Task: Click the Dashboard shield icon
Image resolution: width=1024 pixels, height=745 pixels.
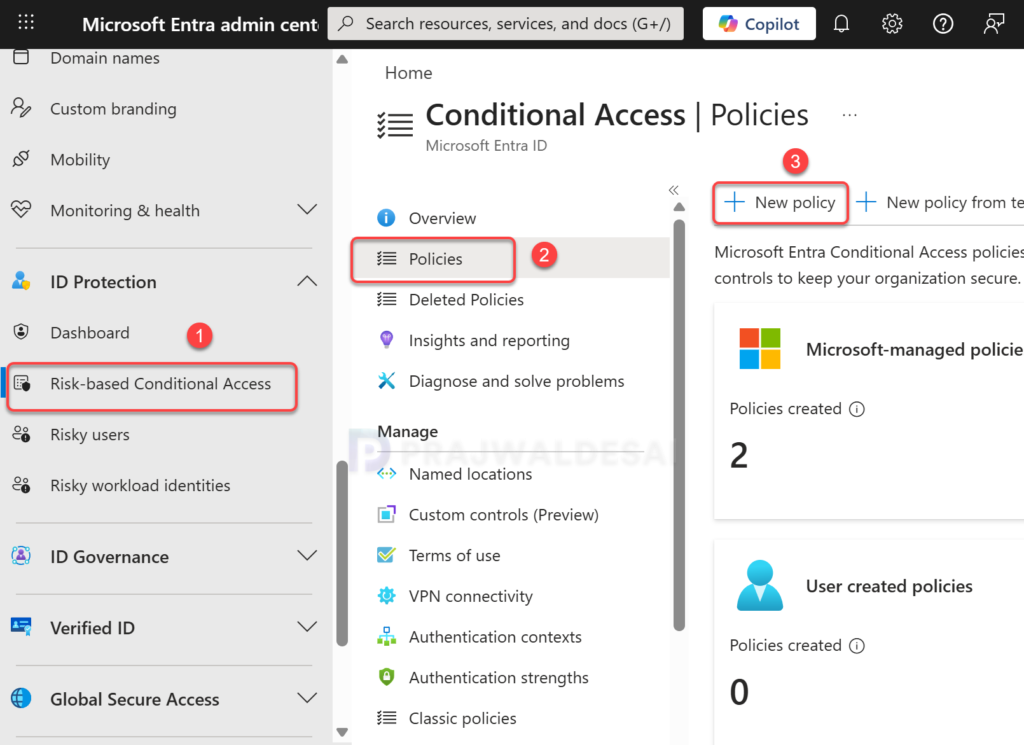Action: [21, 332]
